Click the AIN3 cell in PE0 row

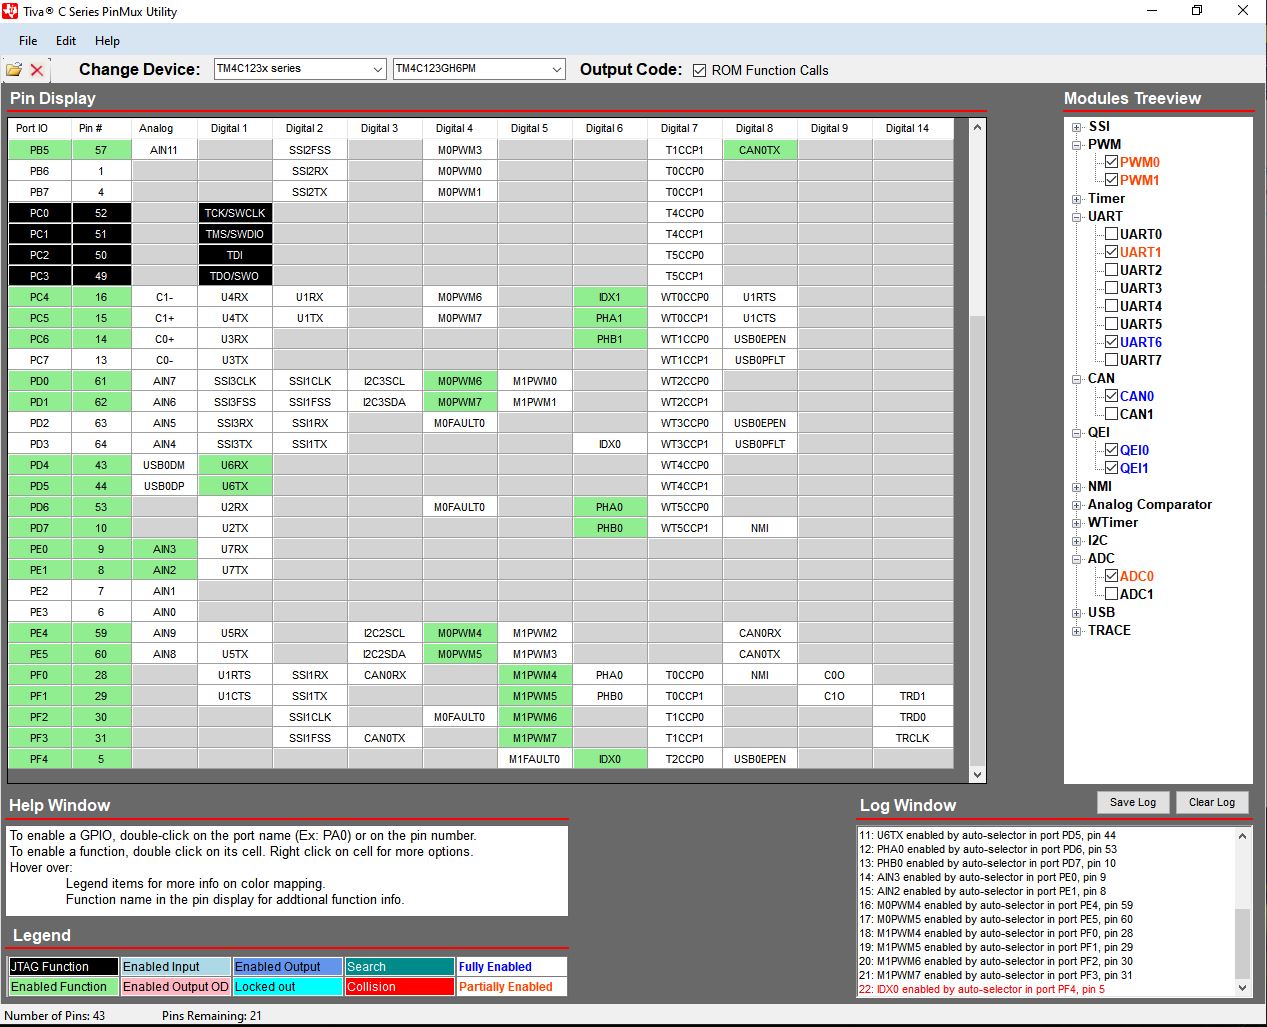(165, 549)
